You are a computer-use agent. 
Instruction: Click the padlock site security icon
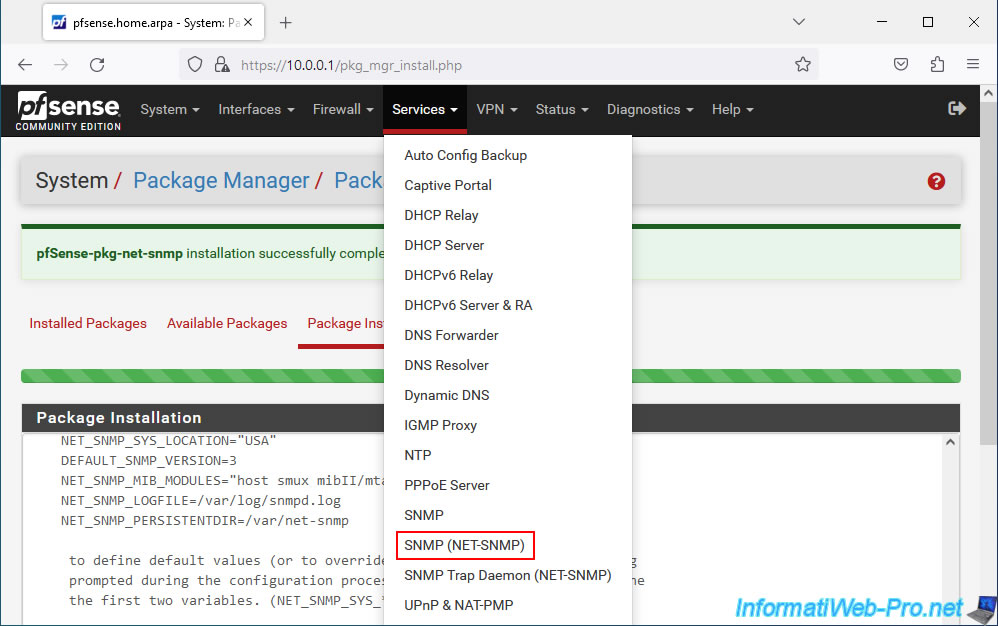pyautogui.click(x=221, y=65)
